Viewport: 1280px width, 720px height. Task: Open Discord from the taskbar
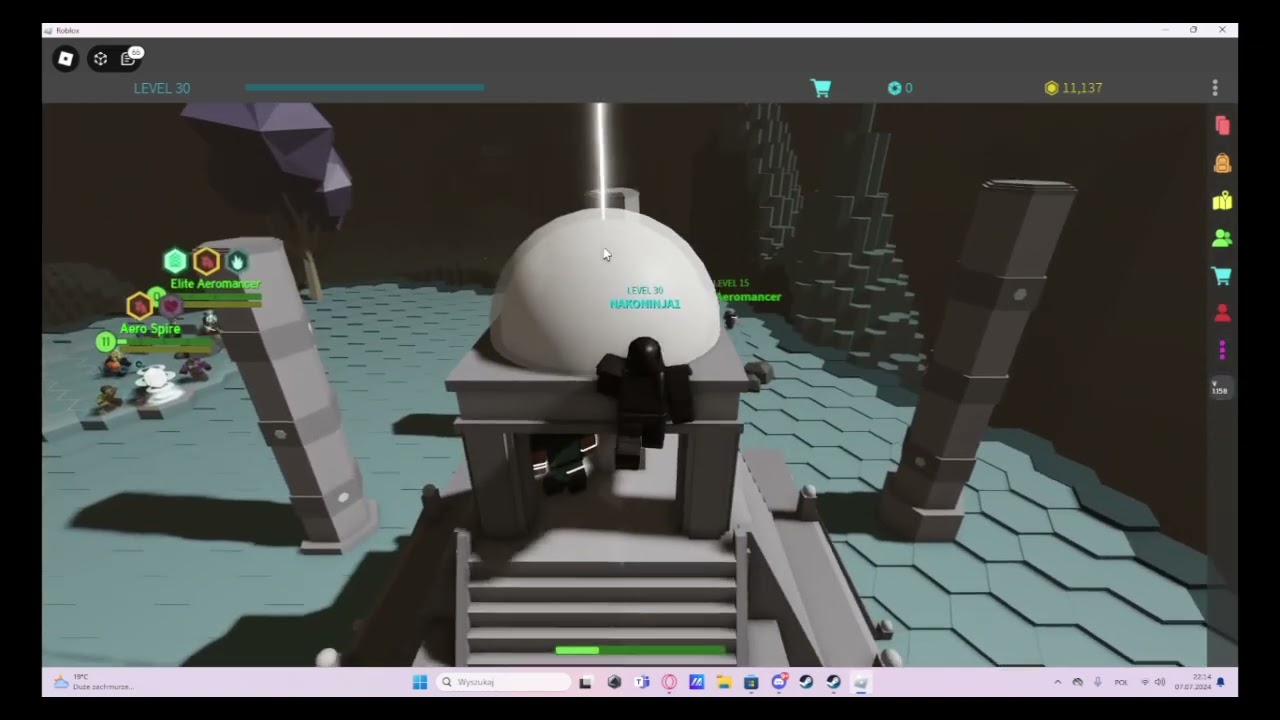click(779, 682)
